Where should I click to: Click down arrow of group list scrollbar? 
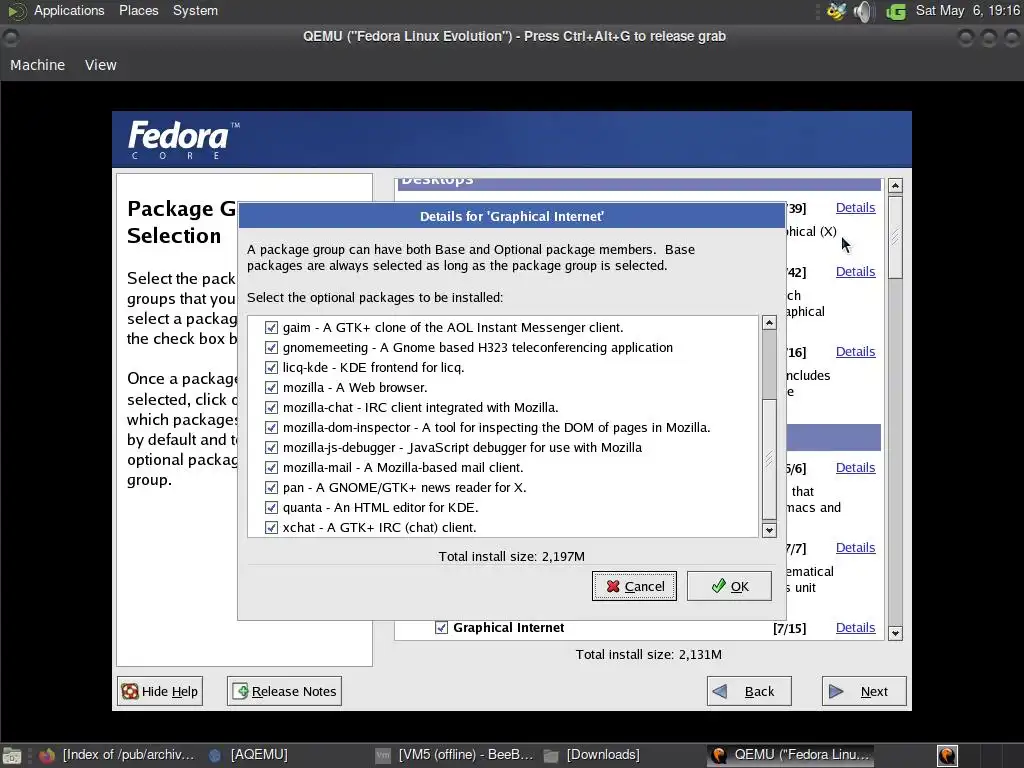click(895, 633)
